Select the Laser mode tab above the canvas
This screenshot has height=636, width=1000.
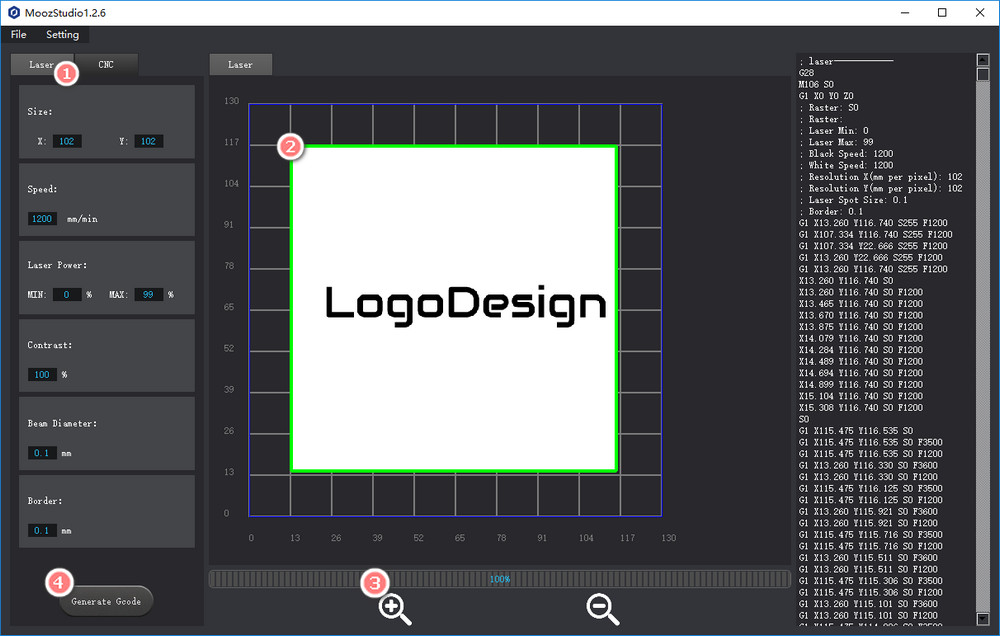point(240,63)
